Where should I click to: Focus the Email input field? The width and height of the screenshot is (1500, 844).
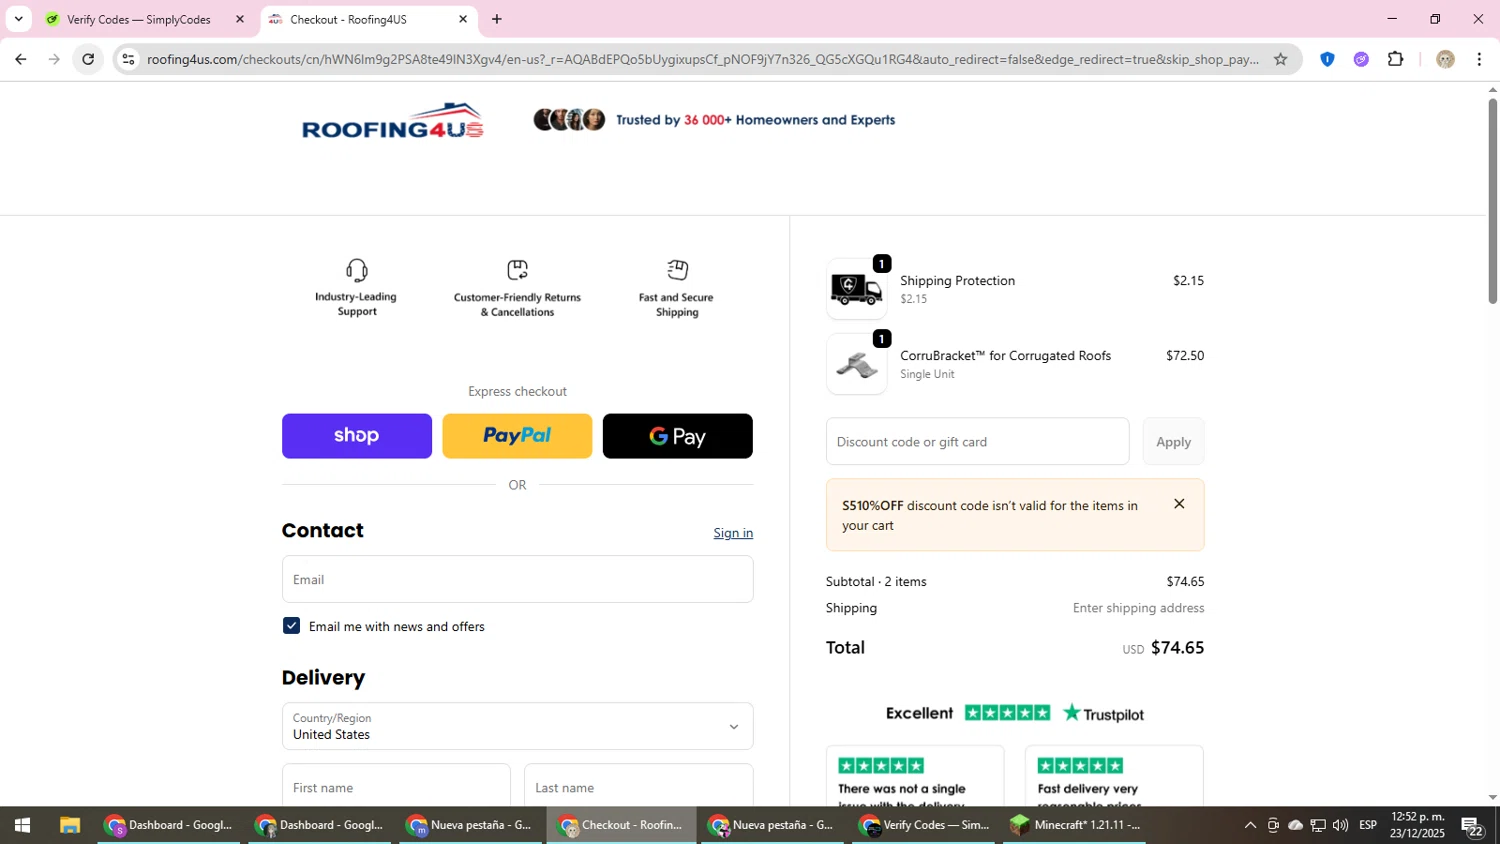(517, 579)
